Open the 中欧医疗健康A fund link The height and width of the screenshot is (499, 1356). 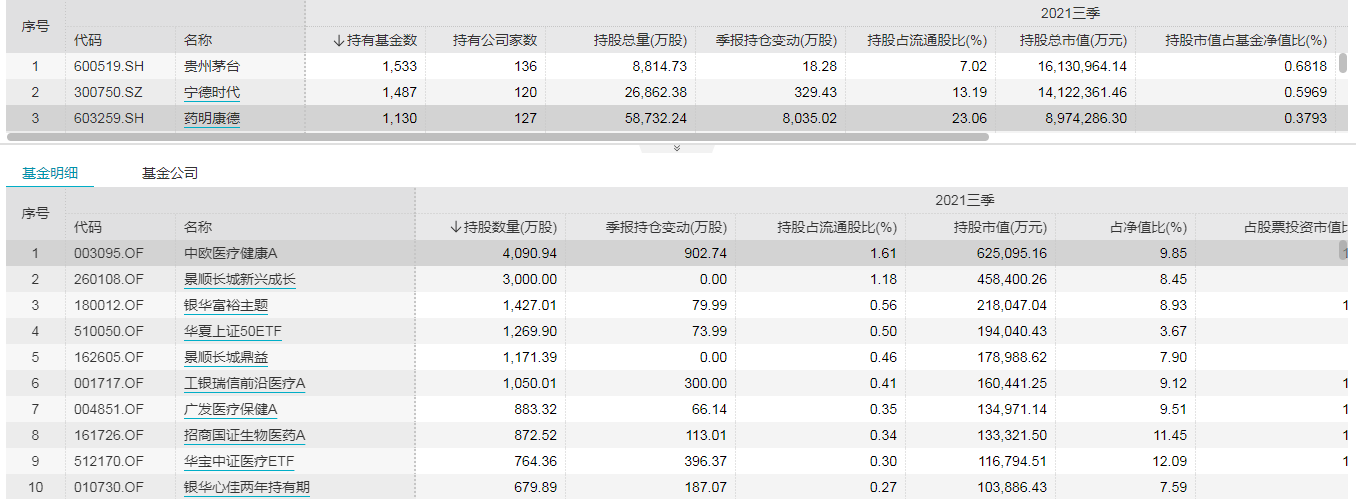231,253
